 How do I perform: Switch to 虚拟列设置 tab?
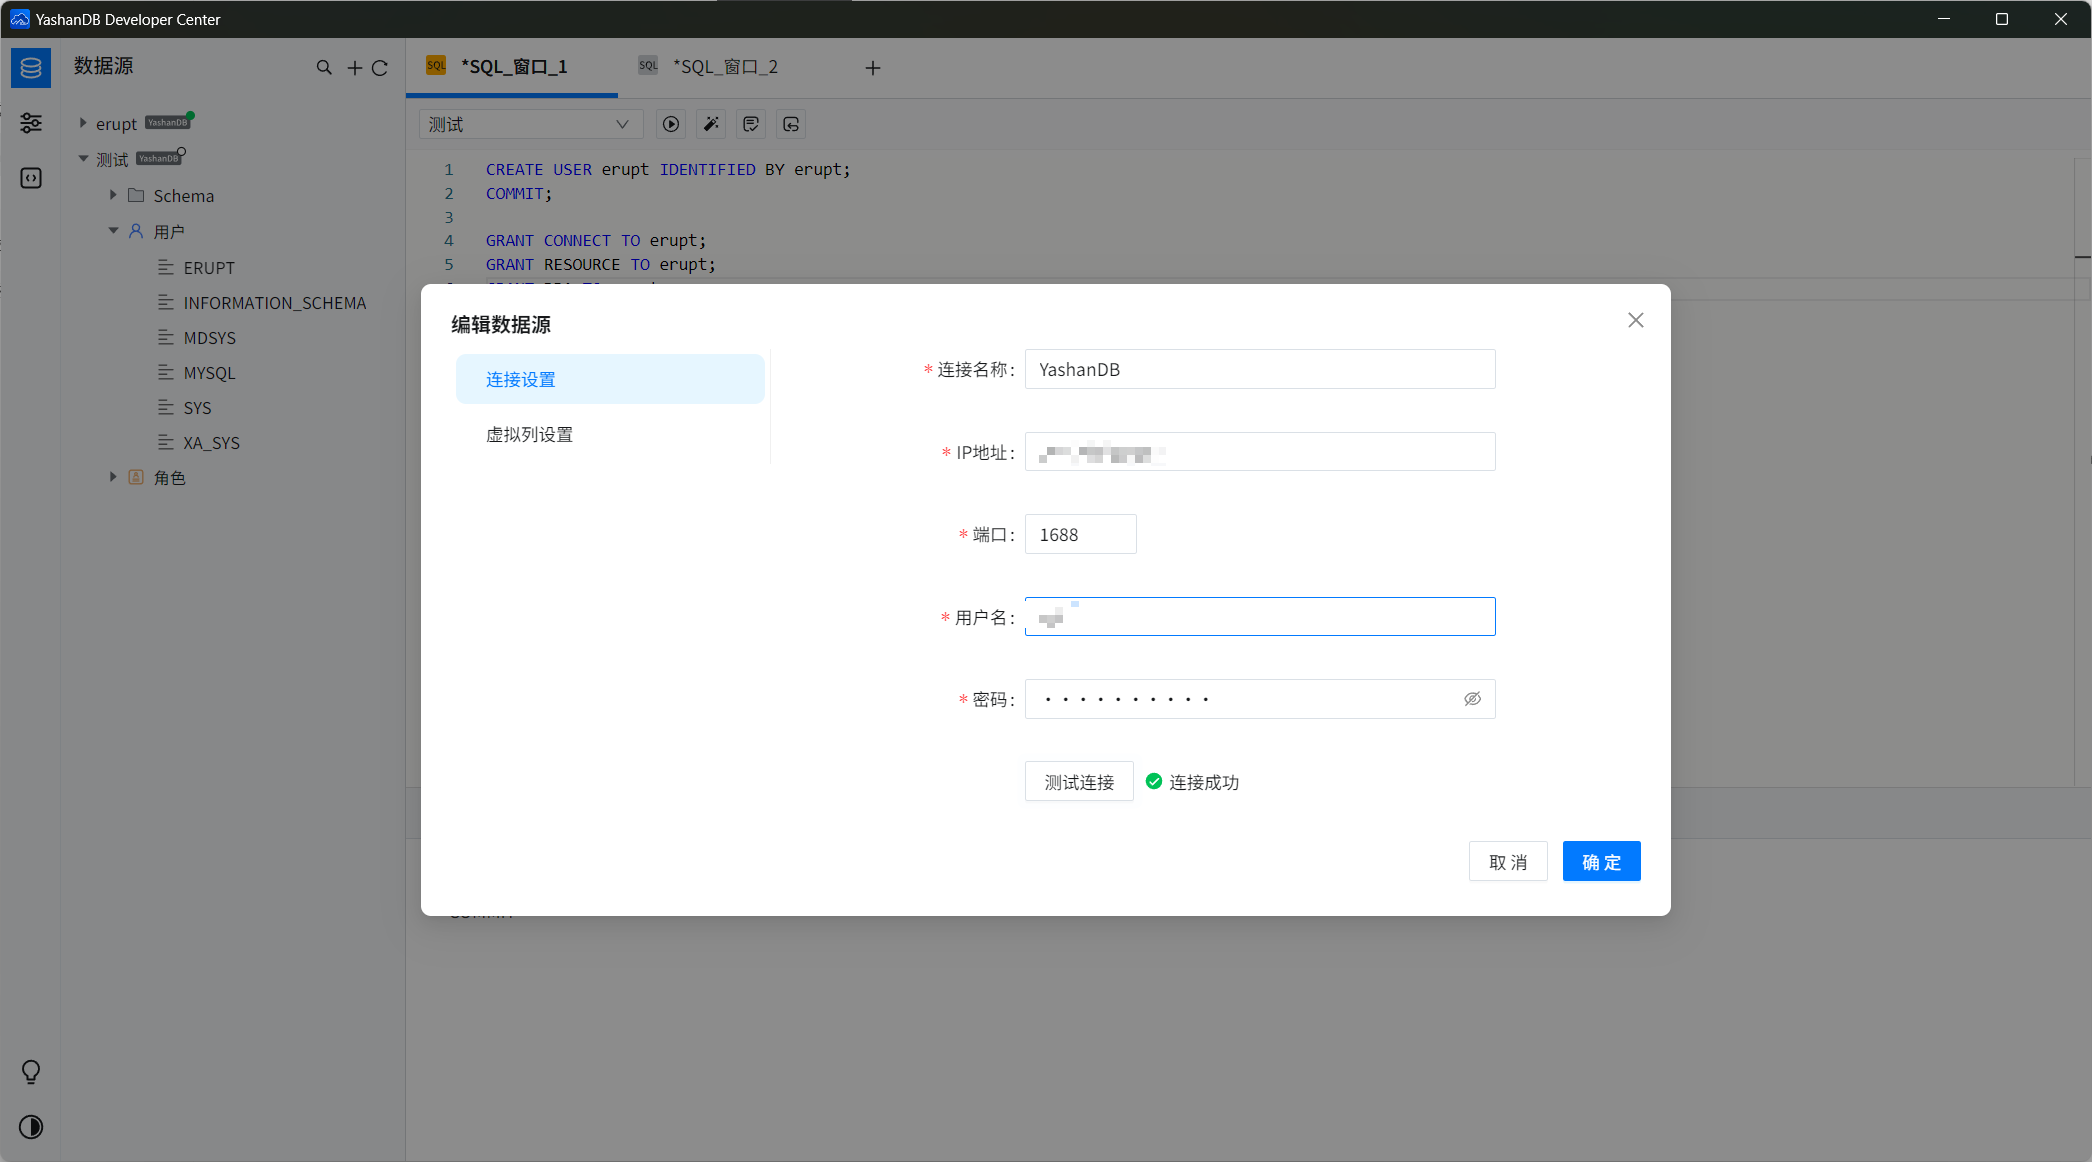[x=529, y=435]
